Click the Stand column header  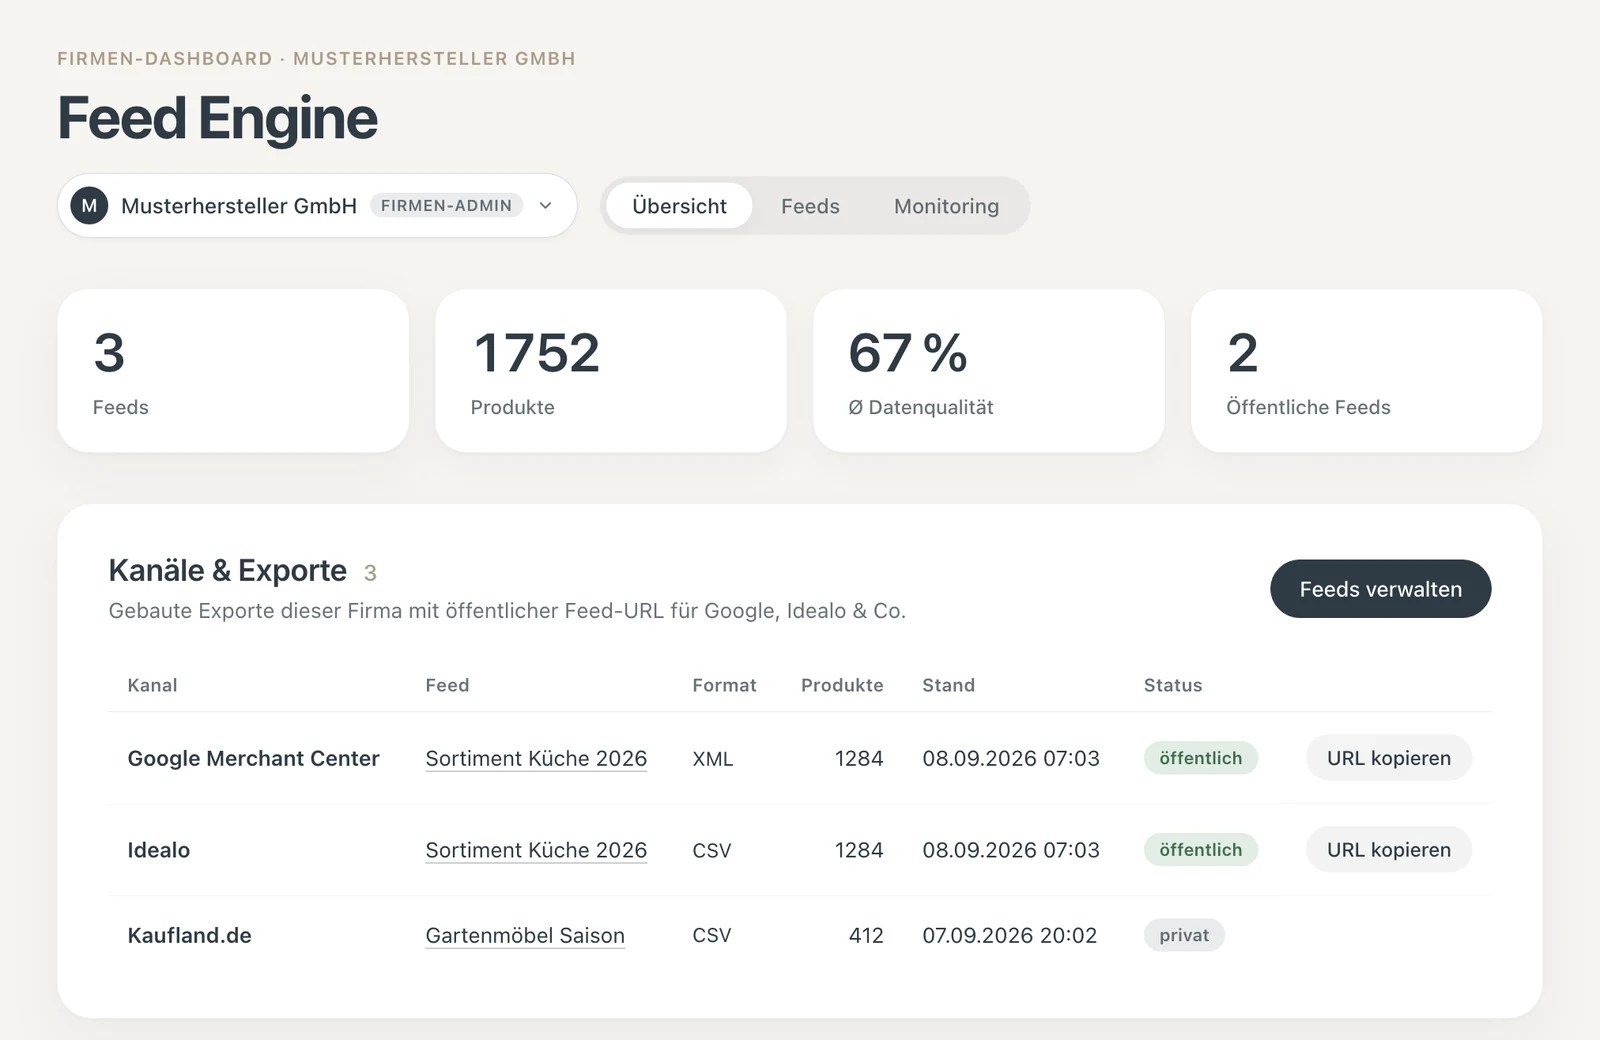948,685
